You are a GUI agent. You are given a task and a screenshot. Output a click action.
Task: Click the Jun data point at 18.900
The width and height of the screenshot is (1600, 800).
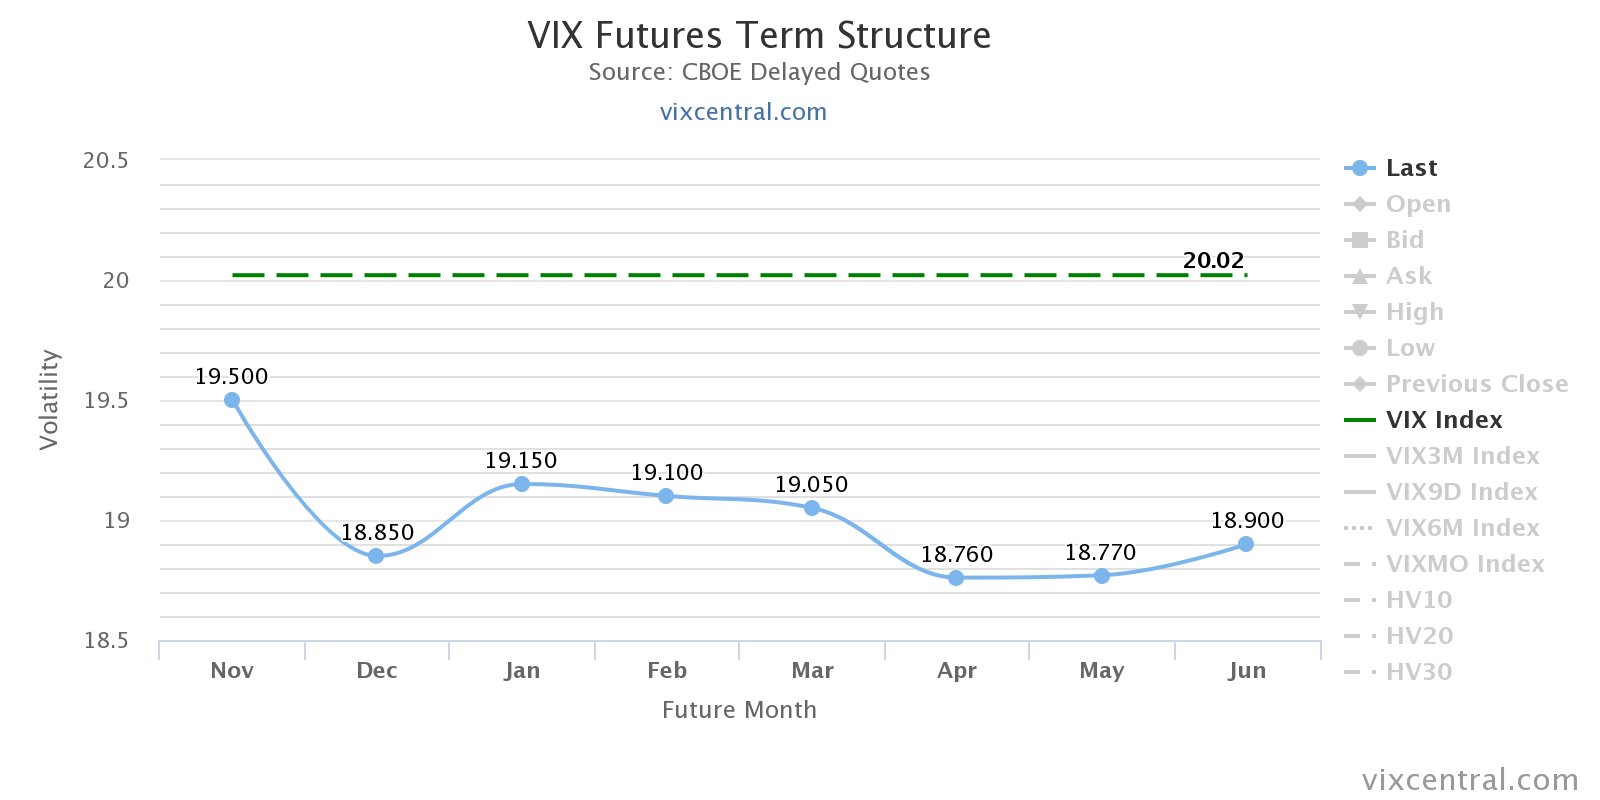point(1246,544)
